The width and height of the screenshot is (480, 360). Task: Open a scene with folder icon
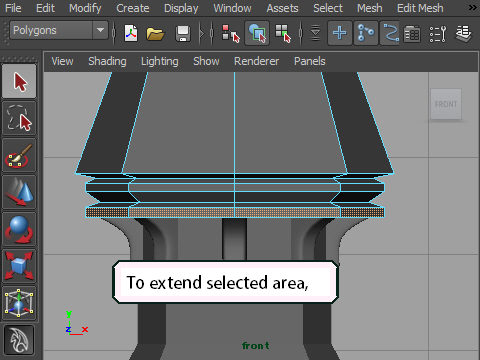[155, 34]
